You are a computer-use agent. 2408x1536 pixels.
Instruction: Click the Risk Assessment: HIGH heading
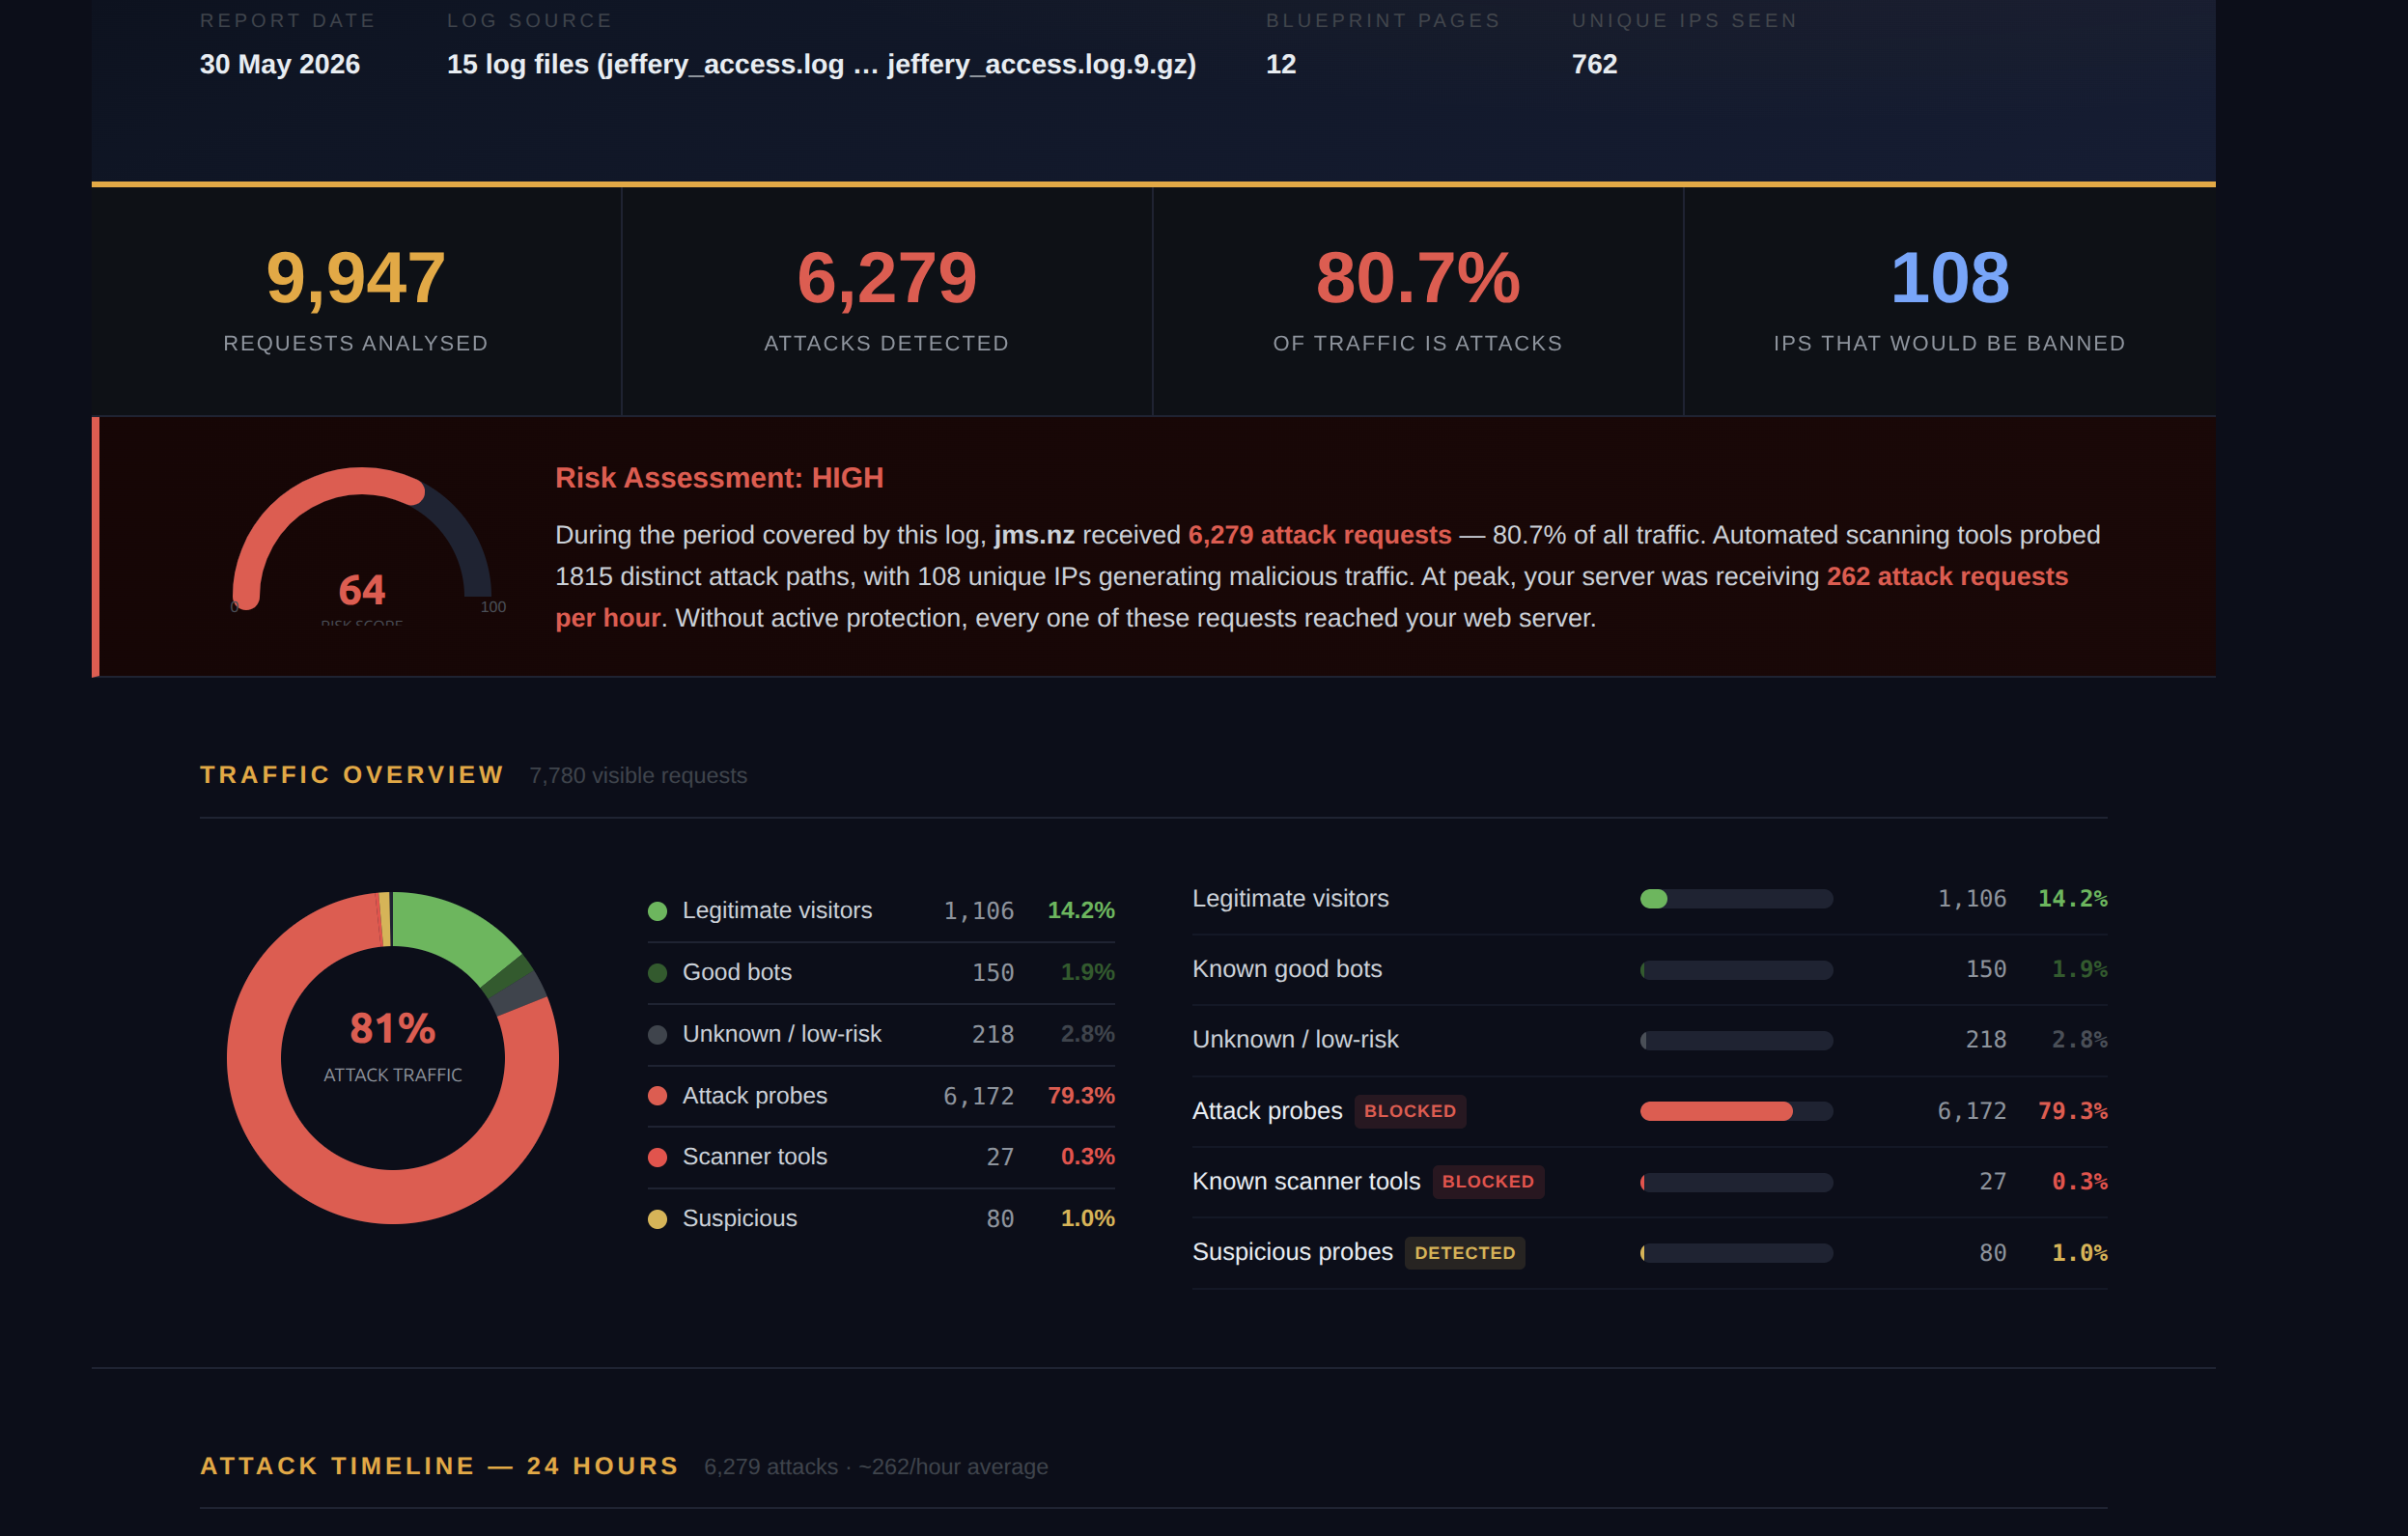[719, 478]
